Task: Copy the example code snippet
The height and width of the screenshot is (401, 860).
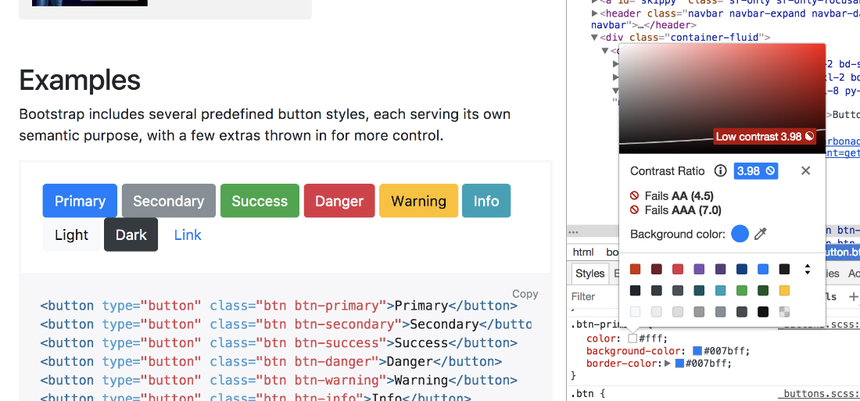Action: [x=524, y=294]
